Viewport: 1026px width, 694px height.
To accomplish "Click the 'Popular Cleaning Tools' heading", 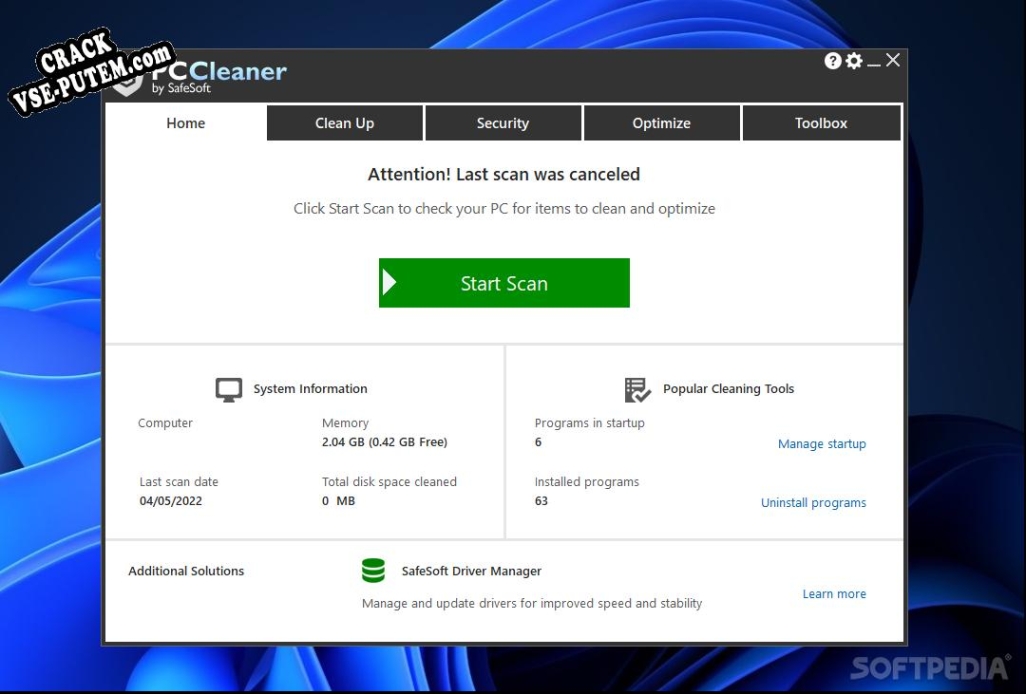I will [x=728, y=389].
